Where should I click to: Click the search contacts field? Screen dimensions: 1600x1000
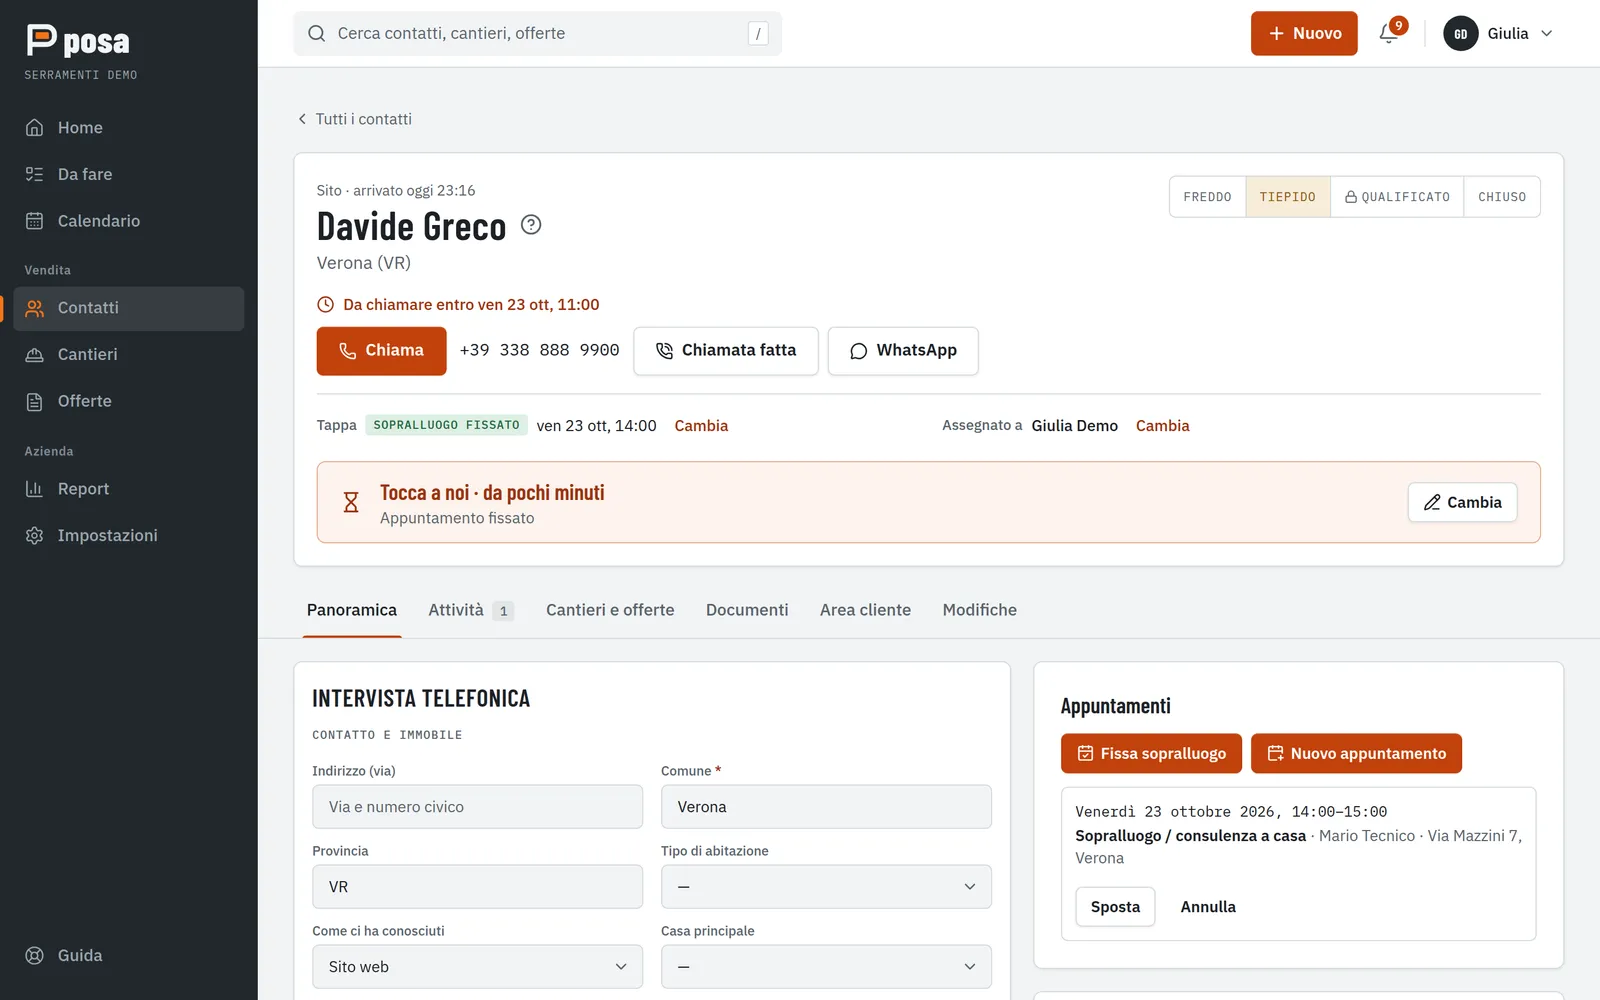pos(537,33)
